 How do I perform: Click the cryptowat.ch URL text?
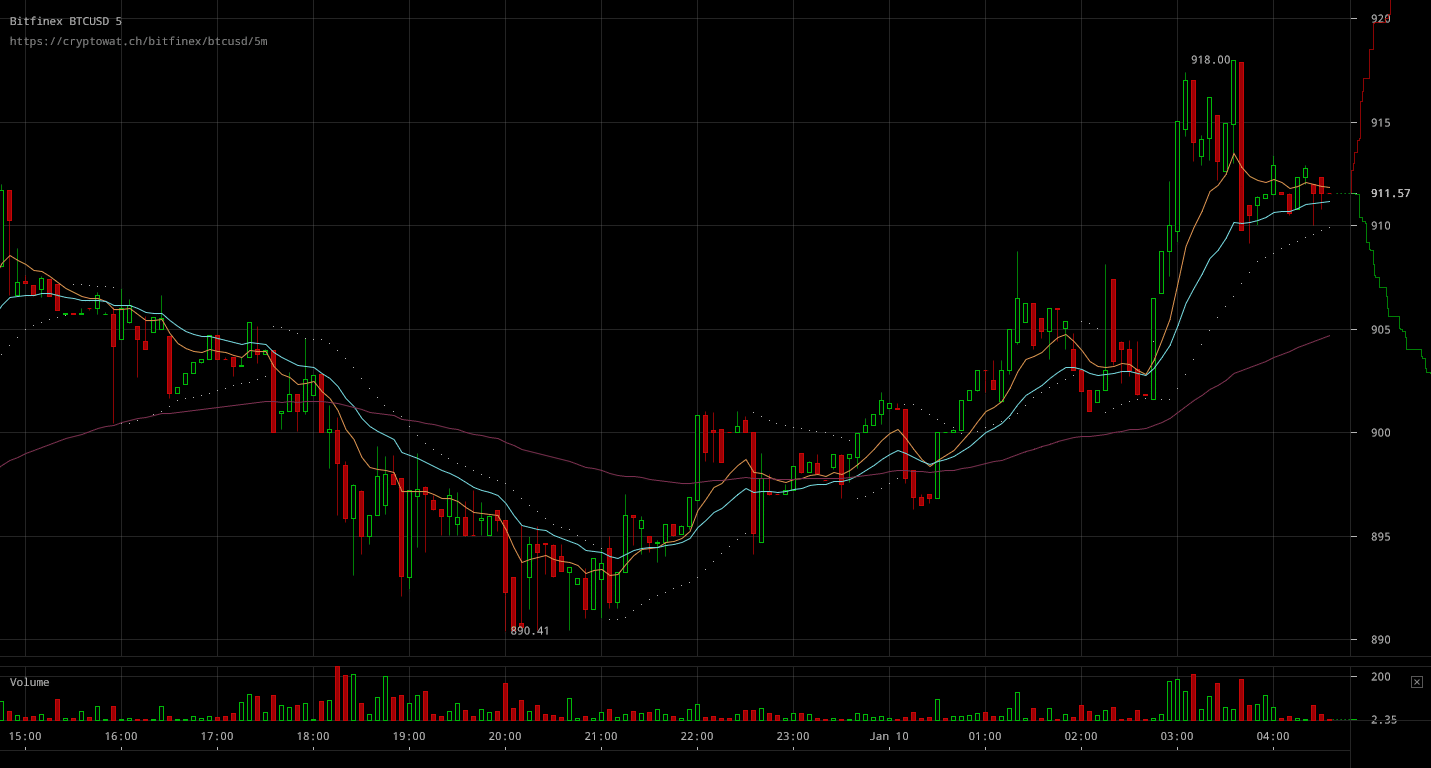pyautogui.click(x=139, y=41)
